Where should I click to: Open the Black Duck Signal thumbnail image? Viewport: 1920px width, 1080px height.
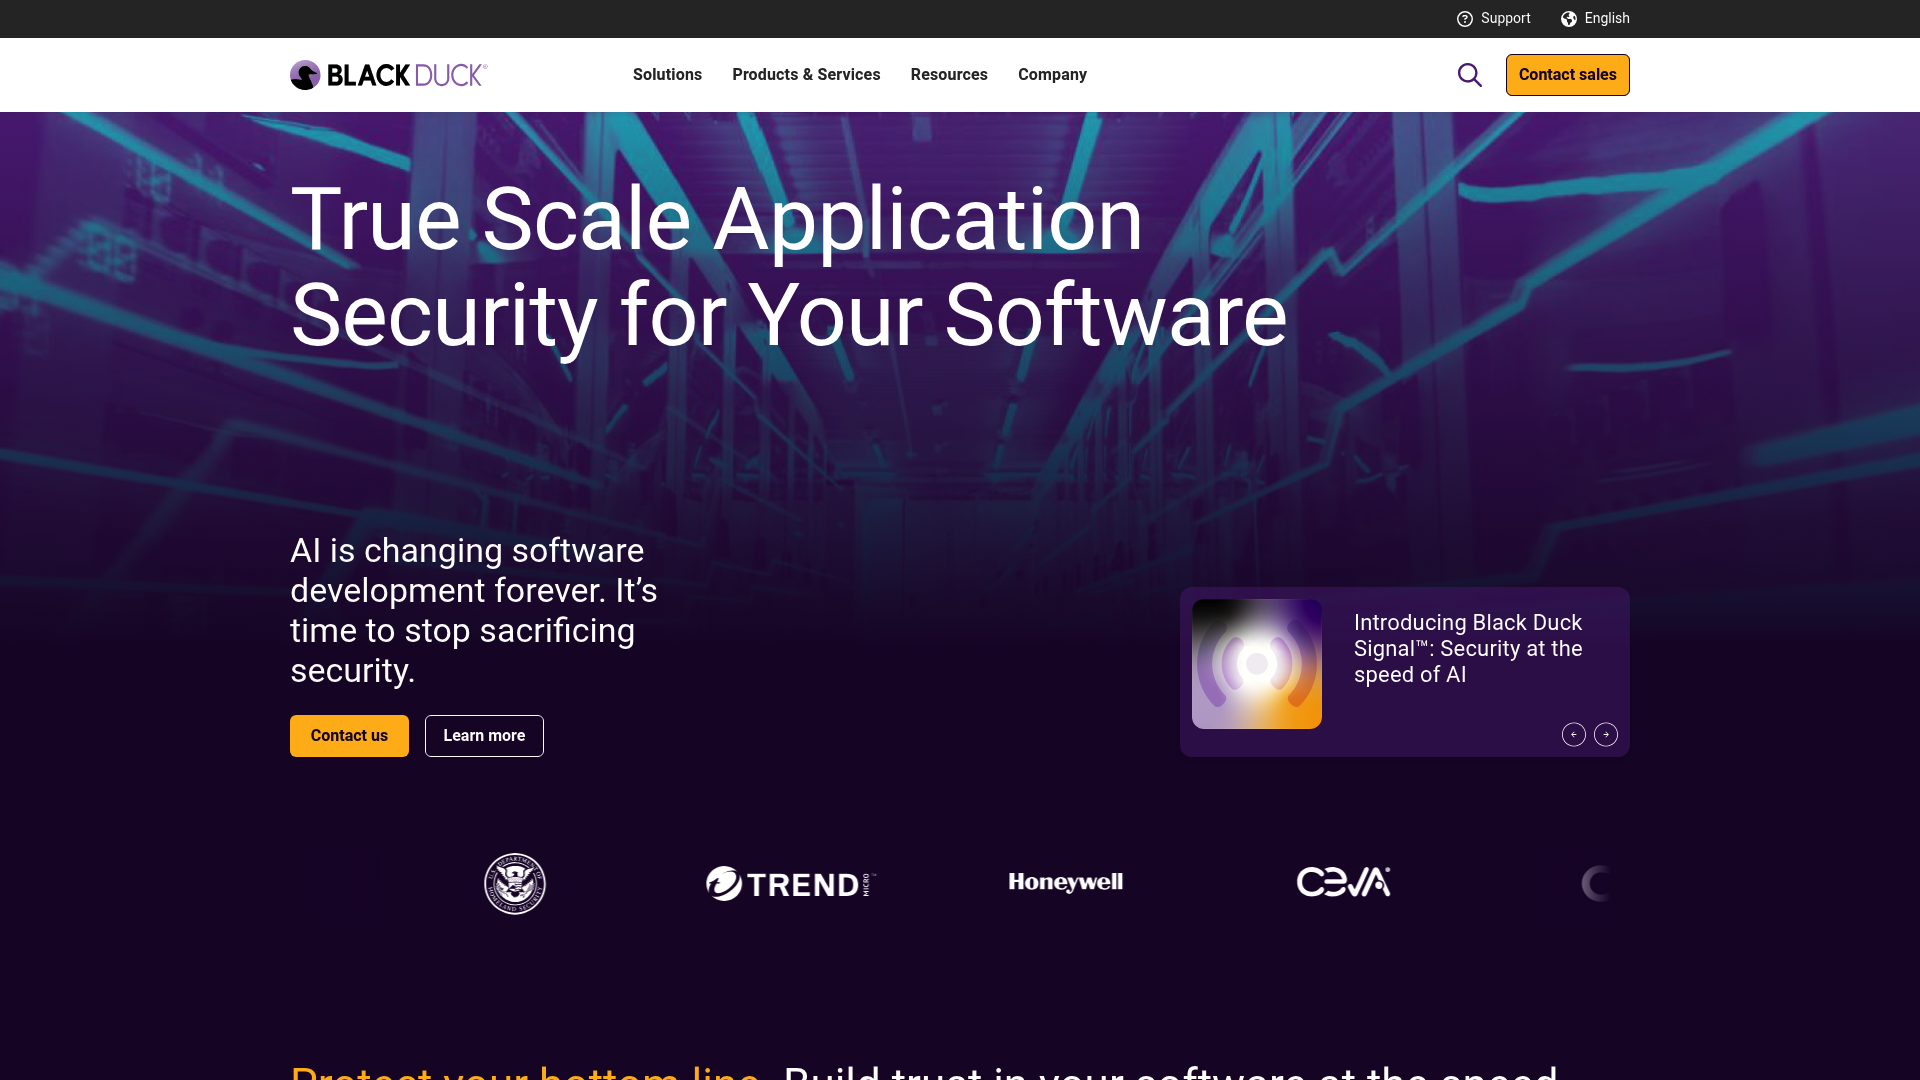(1257, 664)
